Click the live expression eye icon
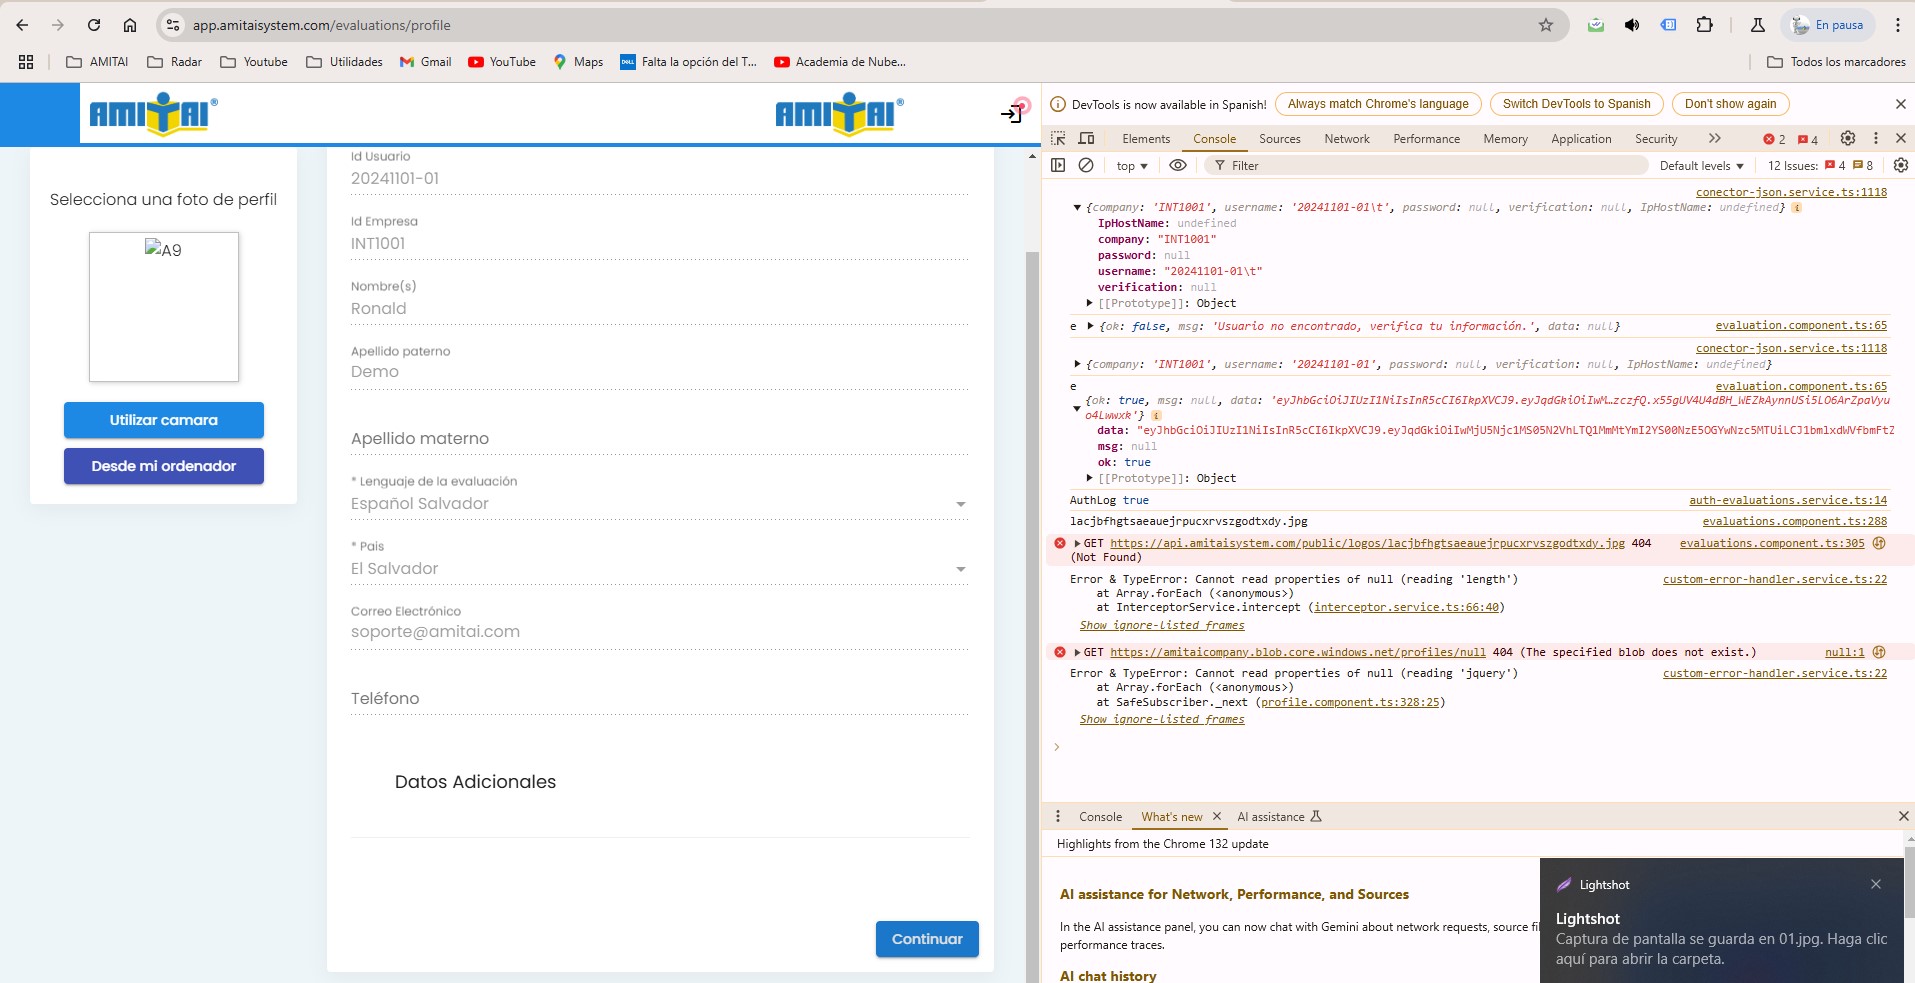The height and width of the screenshot is (983, 1915). [1178, 166]
